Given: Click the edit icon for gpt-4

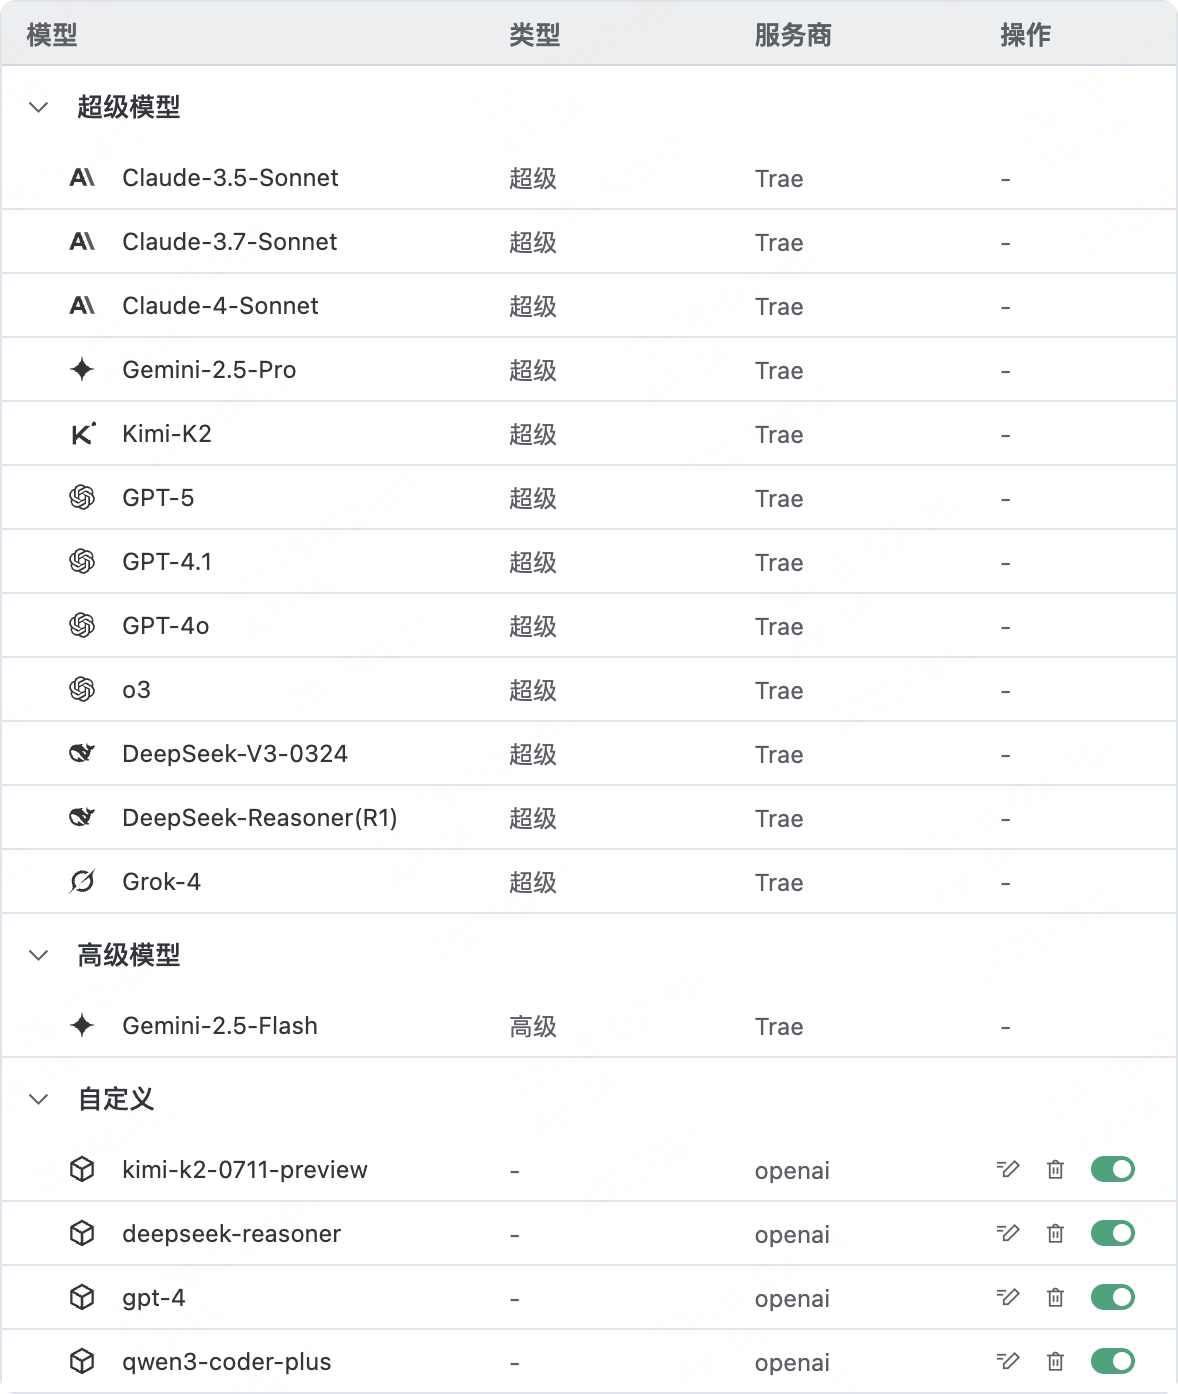Looking at the screenshot, I should (1008, 1297).
